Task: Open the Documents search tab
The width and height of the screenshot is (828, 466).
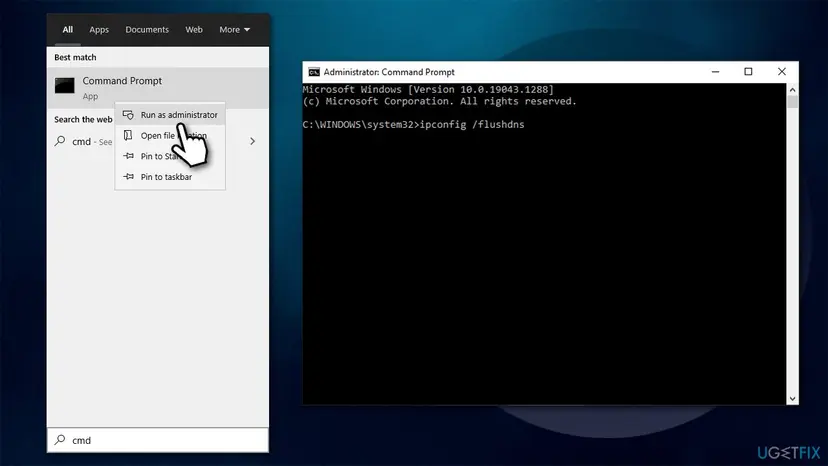Action: click(x=147, y=30)
